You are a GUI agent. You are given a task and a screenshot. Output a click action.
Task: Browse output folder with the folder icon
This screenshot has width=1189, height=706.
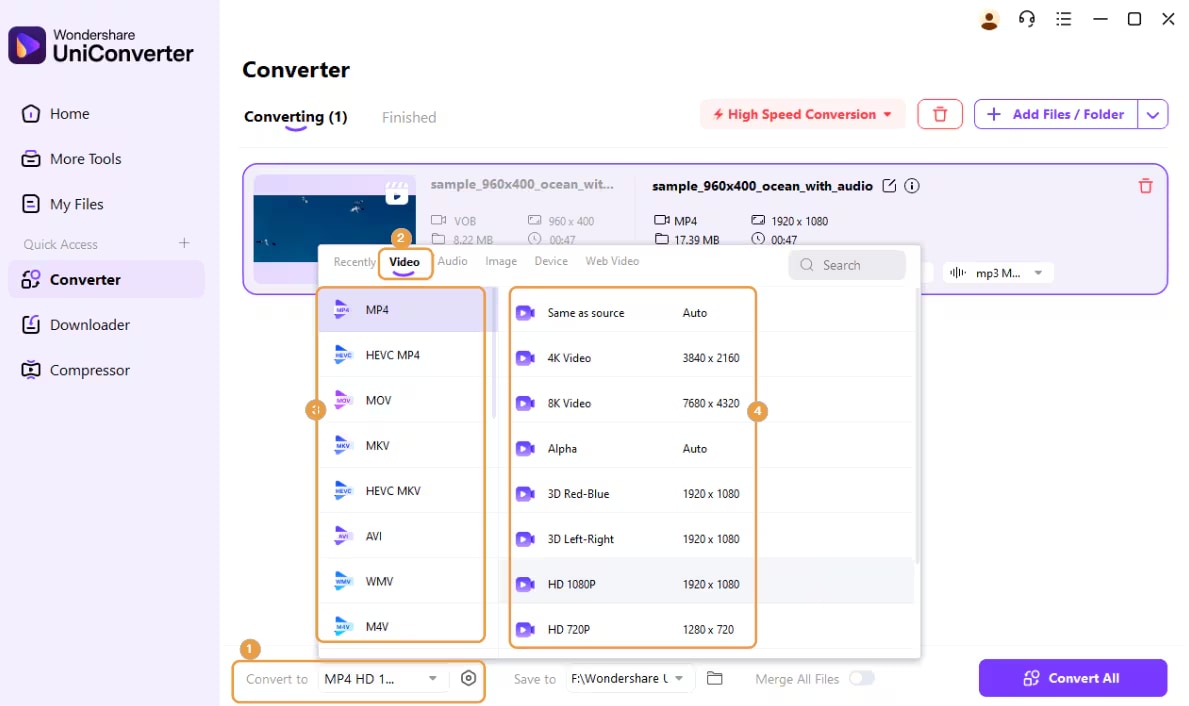tap(714, 678)
